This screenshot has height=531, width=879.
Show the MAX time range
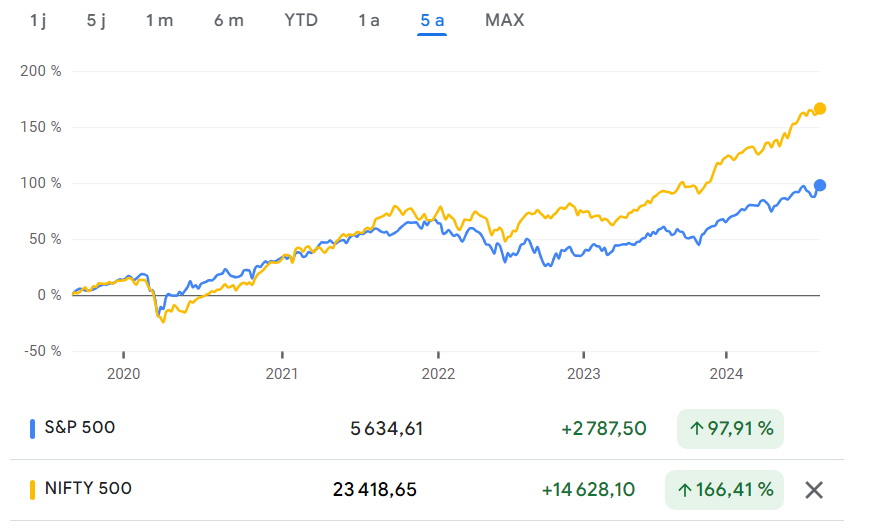click(504, 20)
